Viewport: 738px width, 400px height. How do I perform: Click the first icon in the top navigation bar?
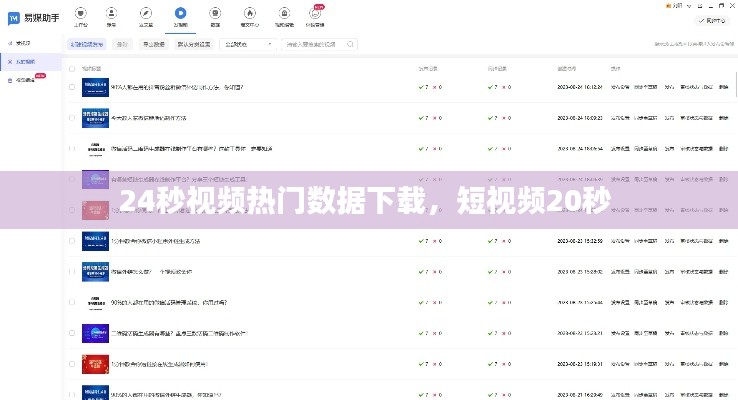81,17
